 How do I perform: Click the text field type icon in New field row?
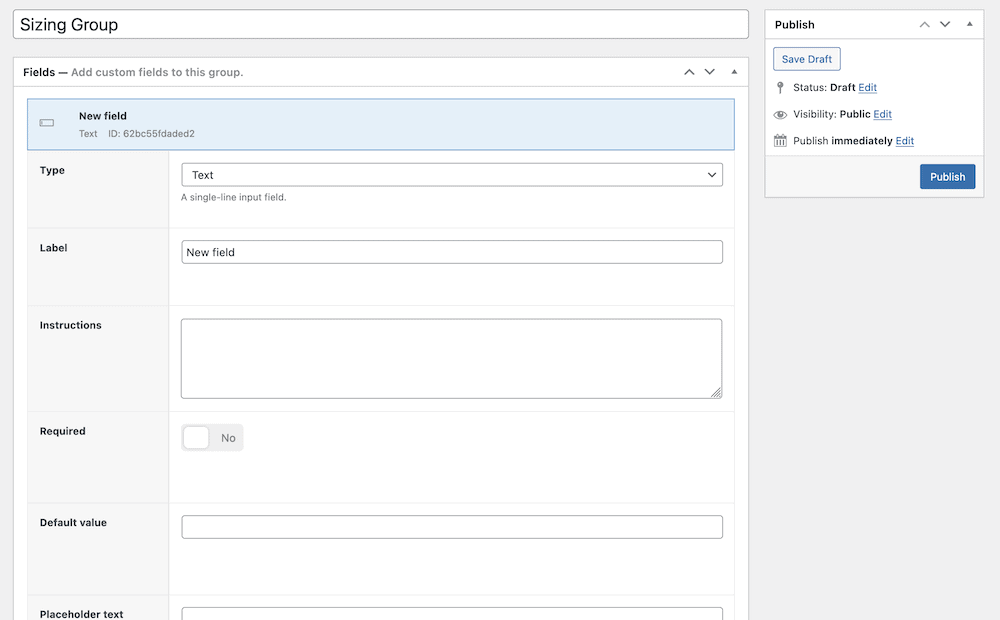47,123
